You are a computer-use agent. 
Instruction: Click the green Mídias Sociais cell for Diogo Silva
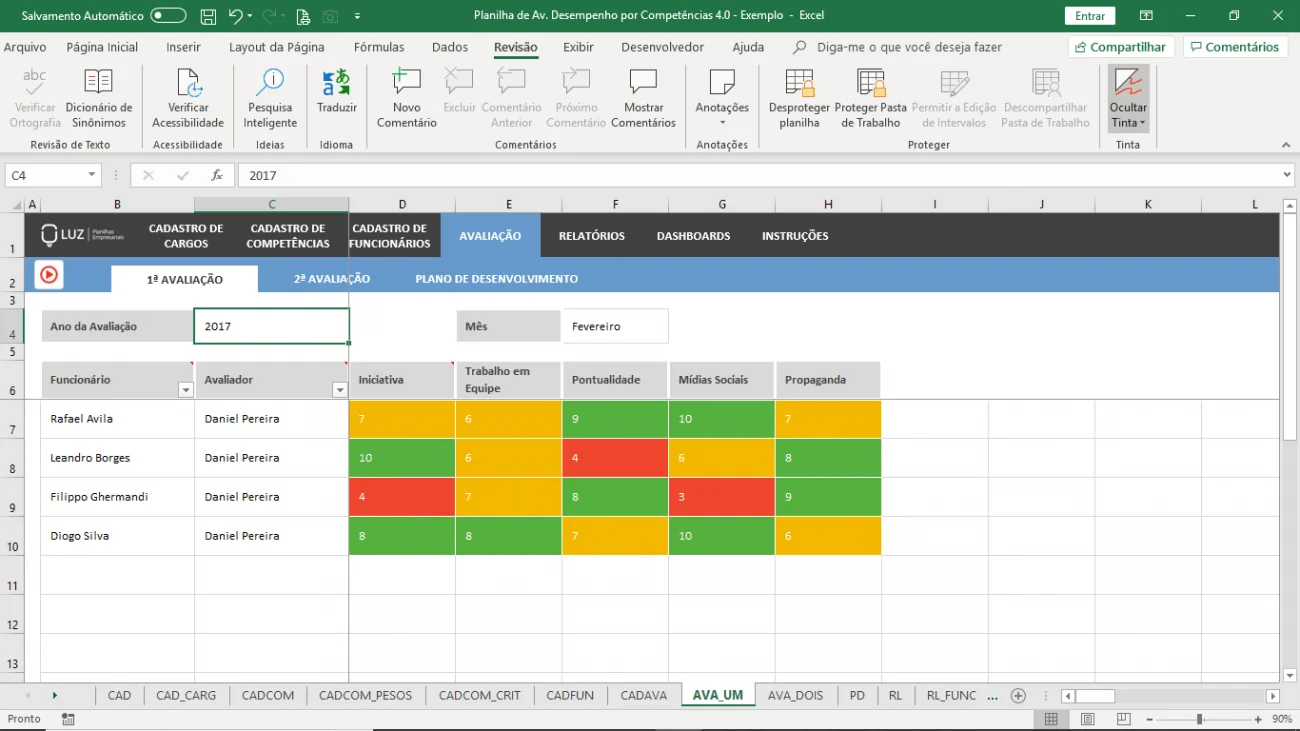pyautogui.click(x=722, y=536)
